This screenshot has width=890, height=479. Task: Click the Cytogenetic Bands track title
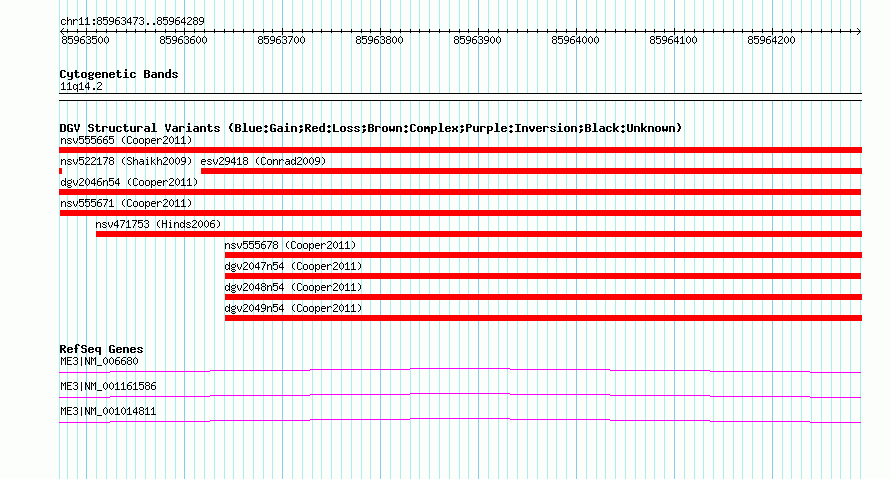(x=119, y=74)
